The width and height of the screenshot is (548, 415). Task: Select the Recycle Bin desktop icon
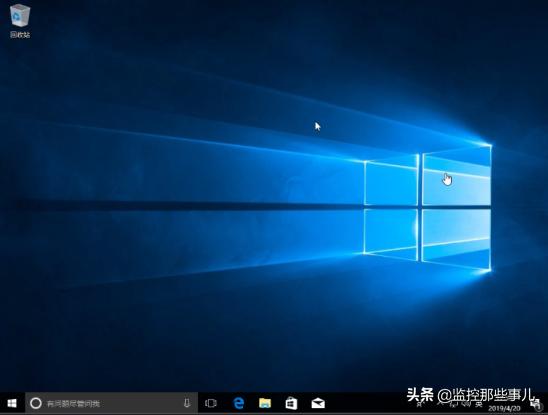20,16
